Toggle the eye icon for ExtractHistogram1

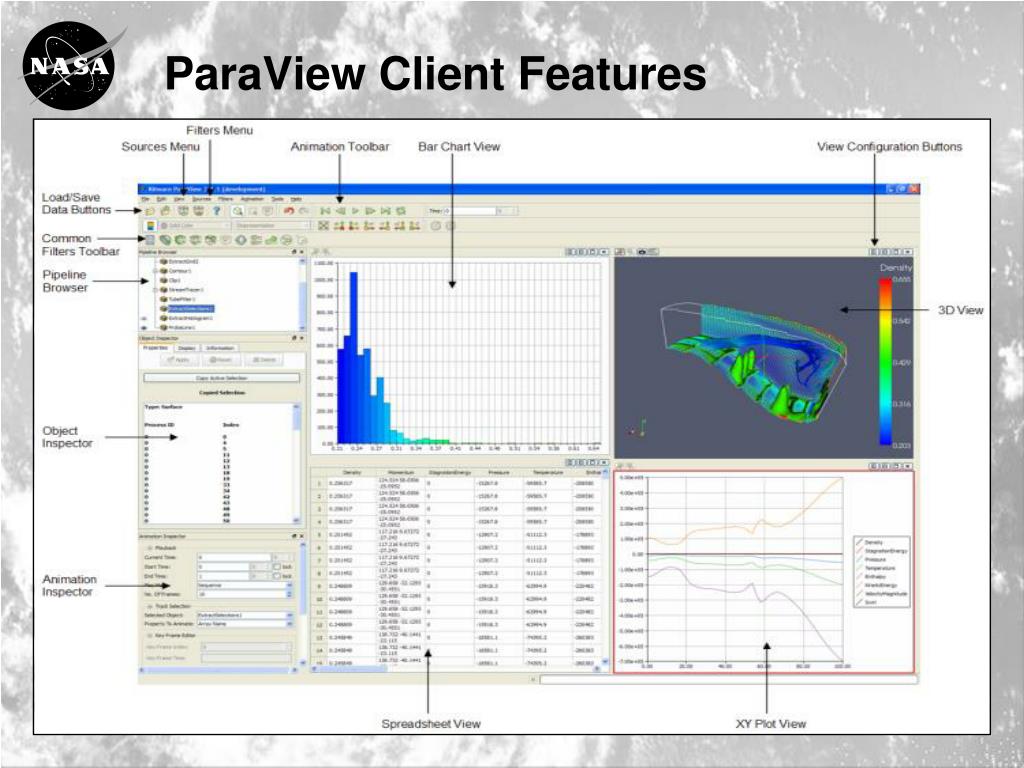(x=144, y=319)
